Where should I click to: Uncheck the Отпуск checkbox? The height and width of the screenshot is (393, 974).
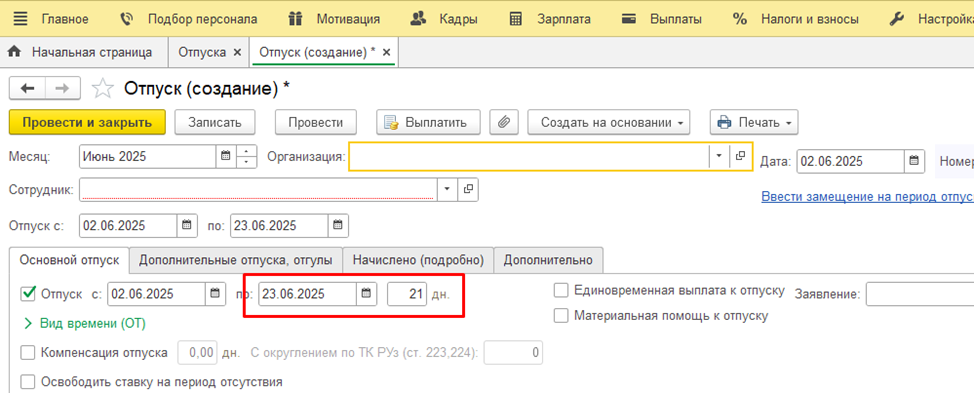[28, 294]
